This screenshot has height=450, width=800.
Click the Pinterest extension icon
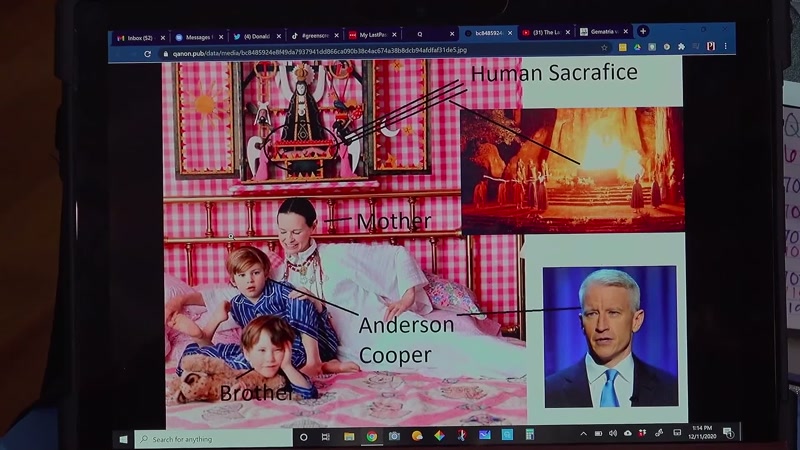click(x=710, y=46)
